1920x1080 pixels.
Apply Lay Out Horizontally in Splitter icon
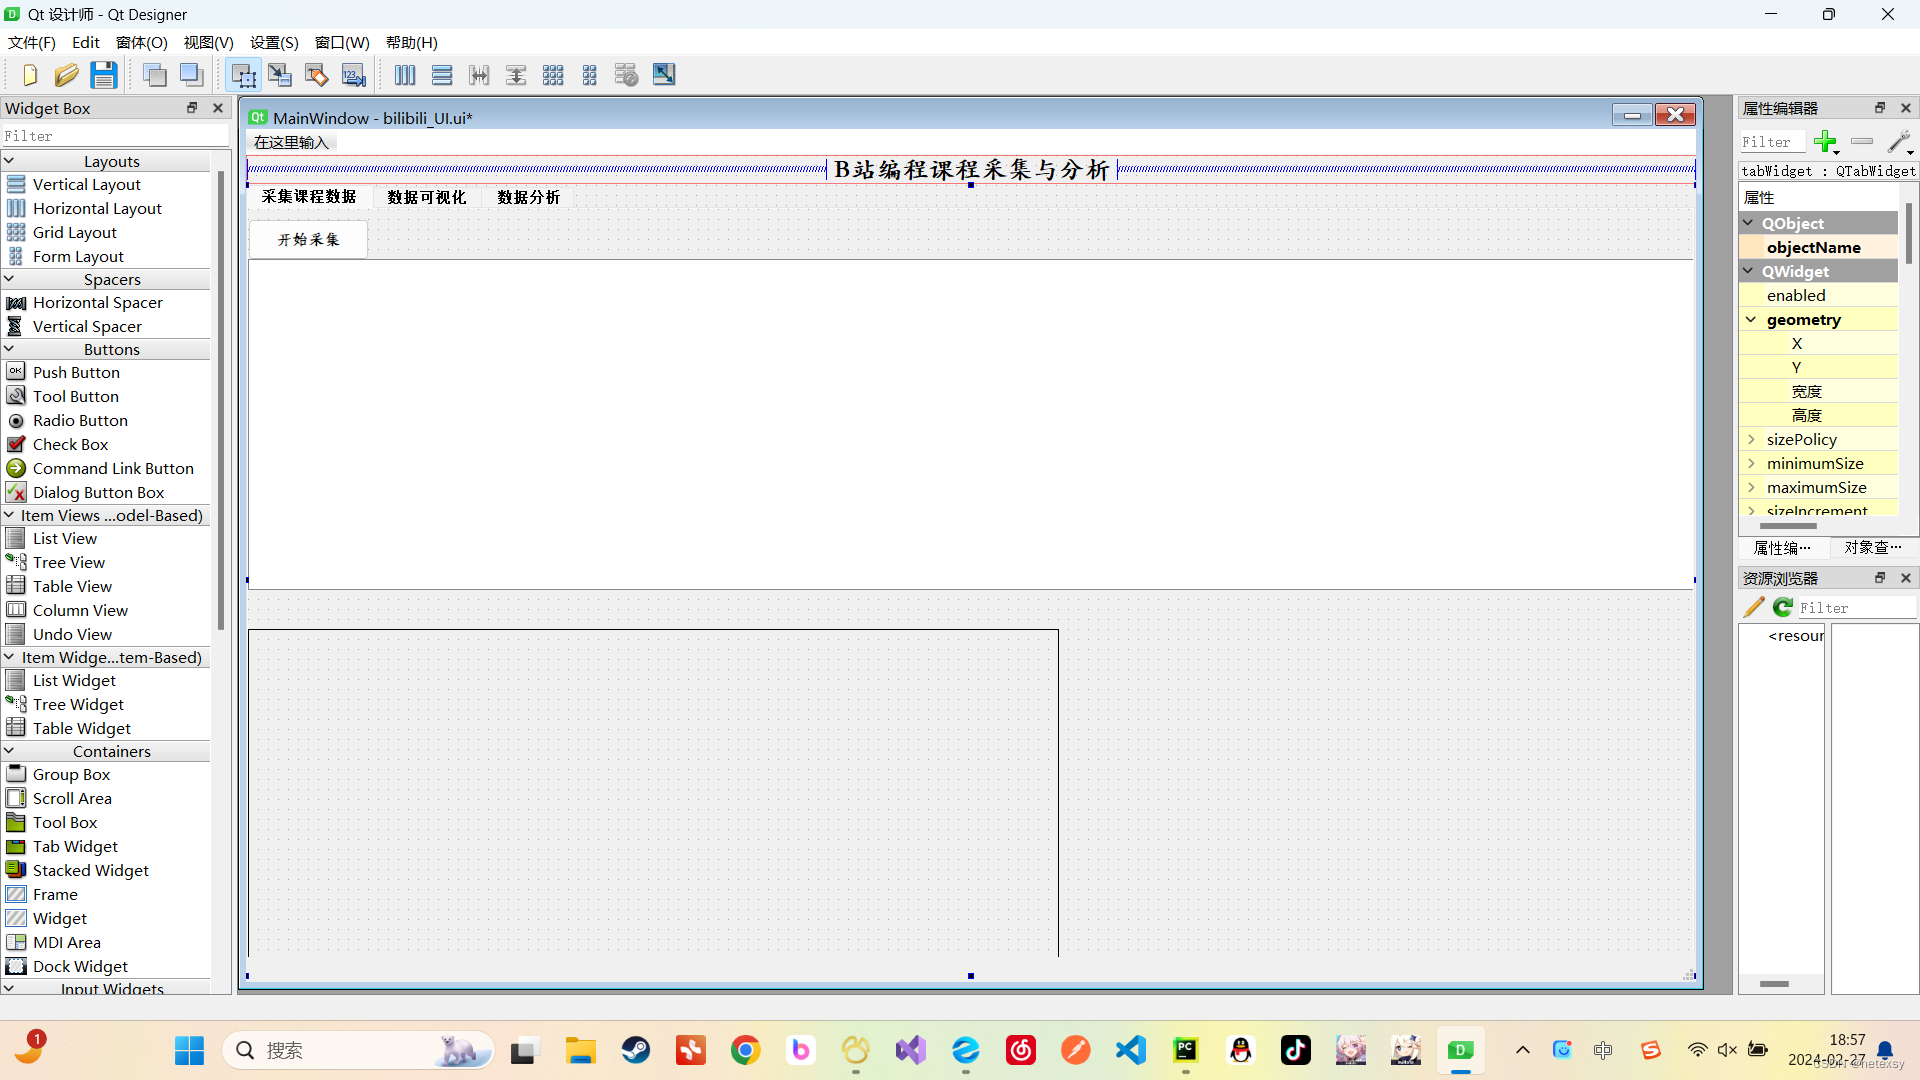click(479, 75)
